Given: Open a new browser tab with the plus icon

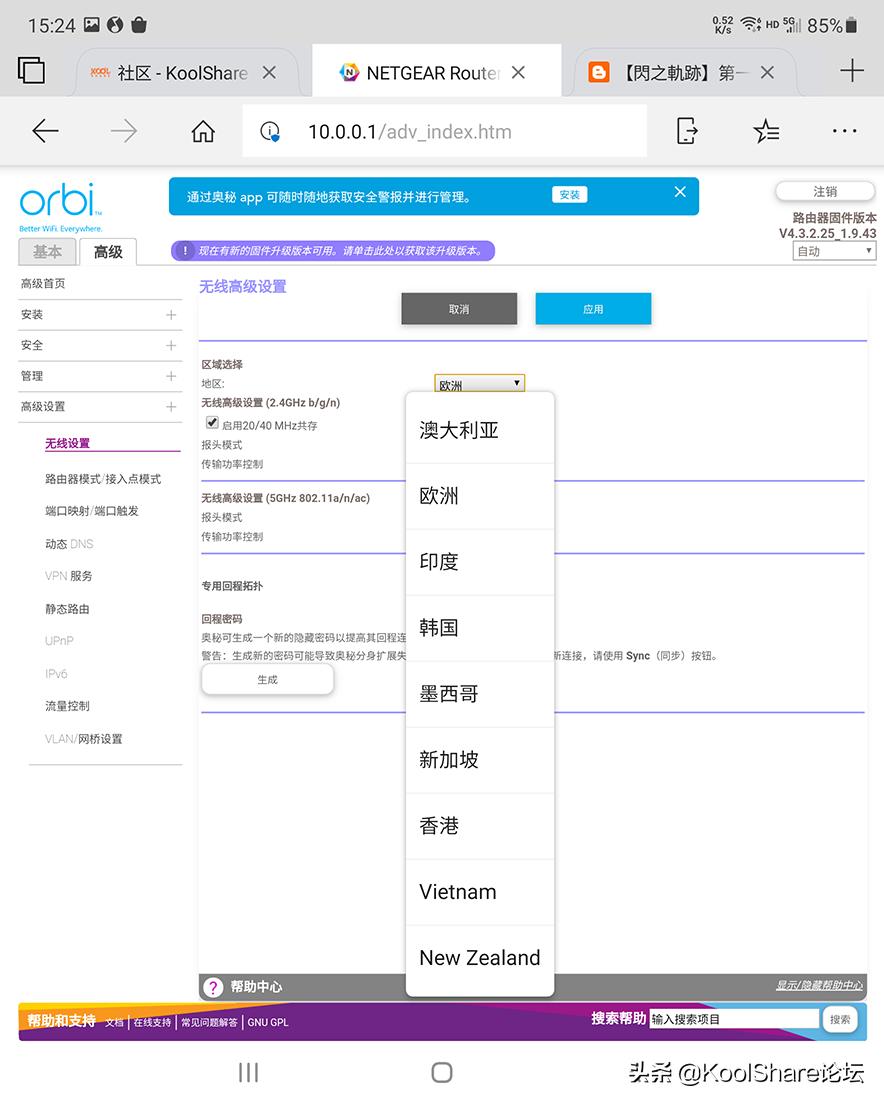Looking at the screenshot, I should (852, 70).
